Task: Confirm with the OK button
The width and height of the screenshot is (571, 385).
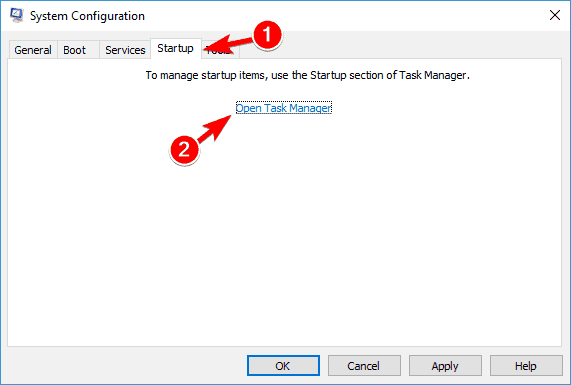Action: click(283, 366)
